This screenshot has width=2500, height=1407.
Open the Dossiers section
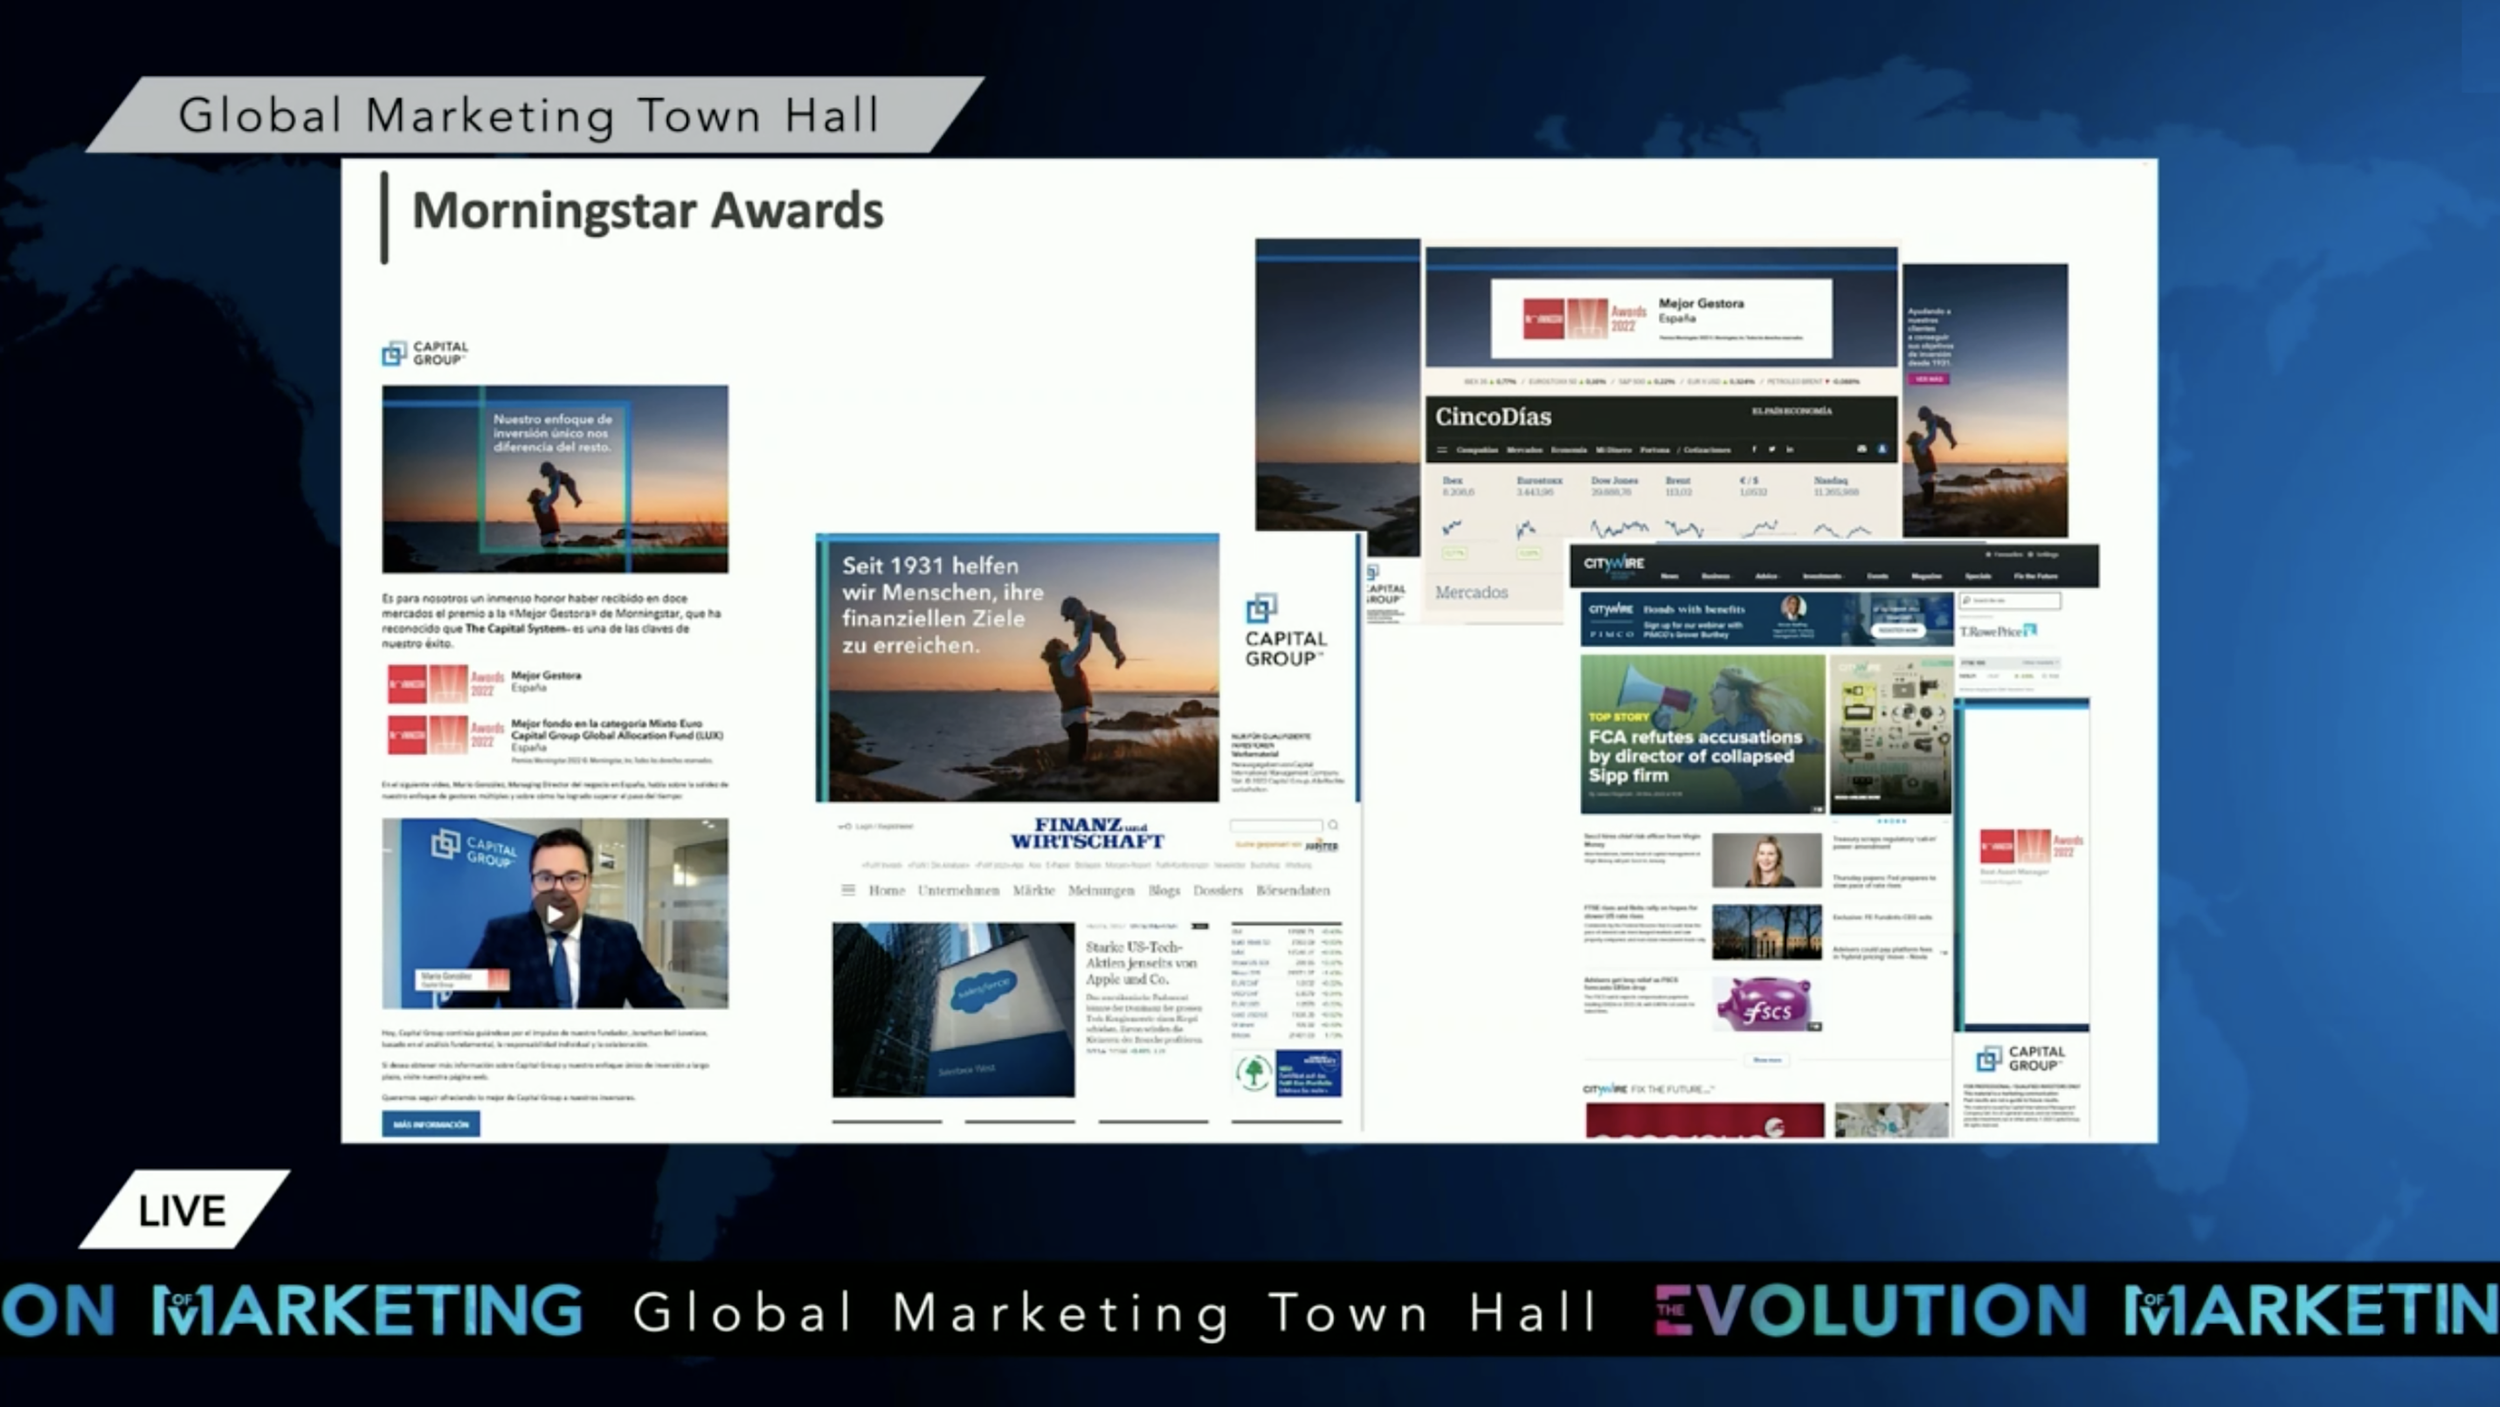point(1217,890)
